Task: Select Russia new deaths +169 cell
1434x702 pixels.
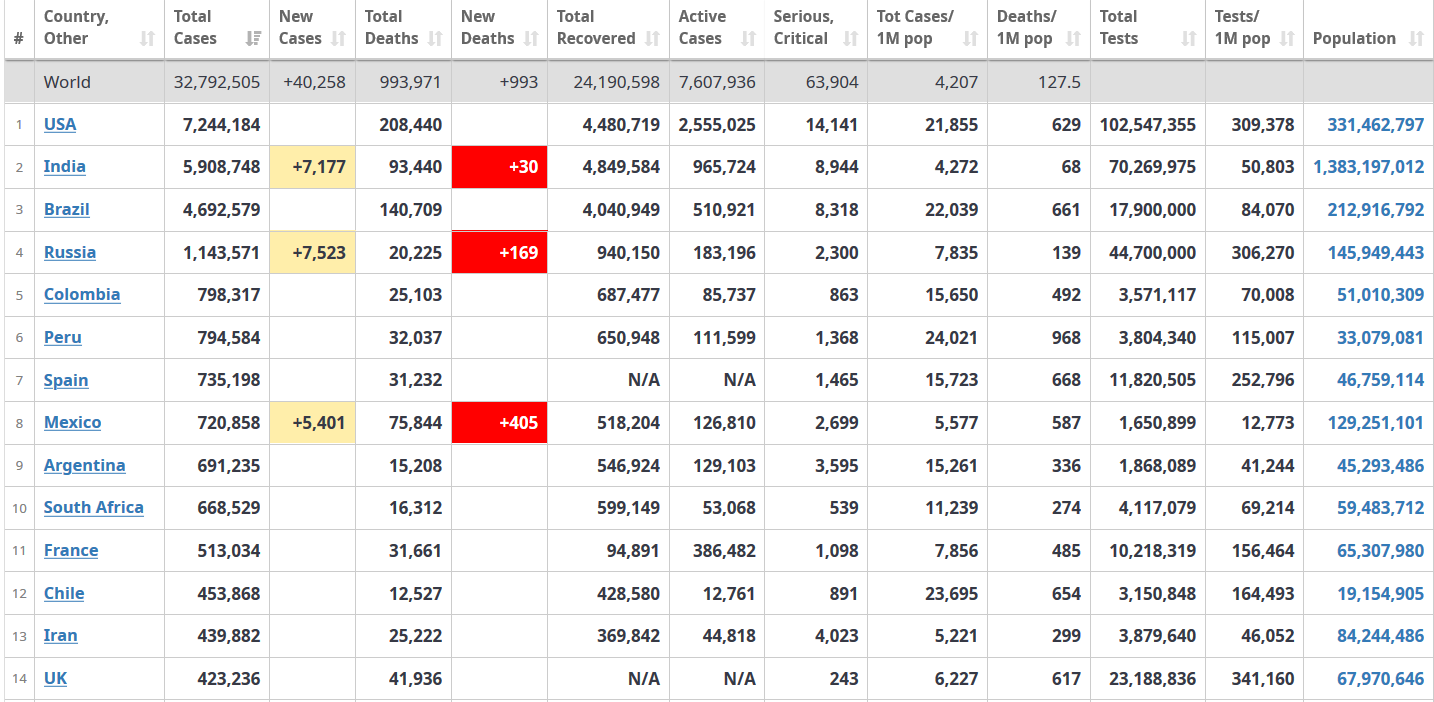Action: [x=500, y=252]
